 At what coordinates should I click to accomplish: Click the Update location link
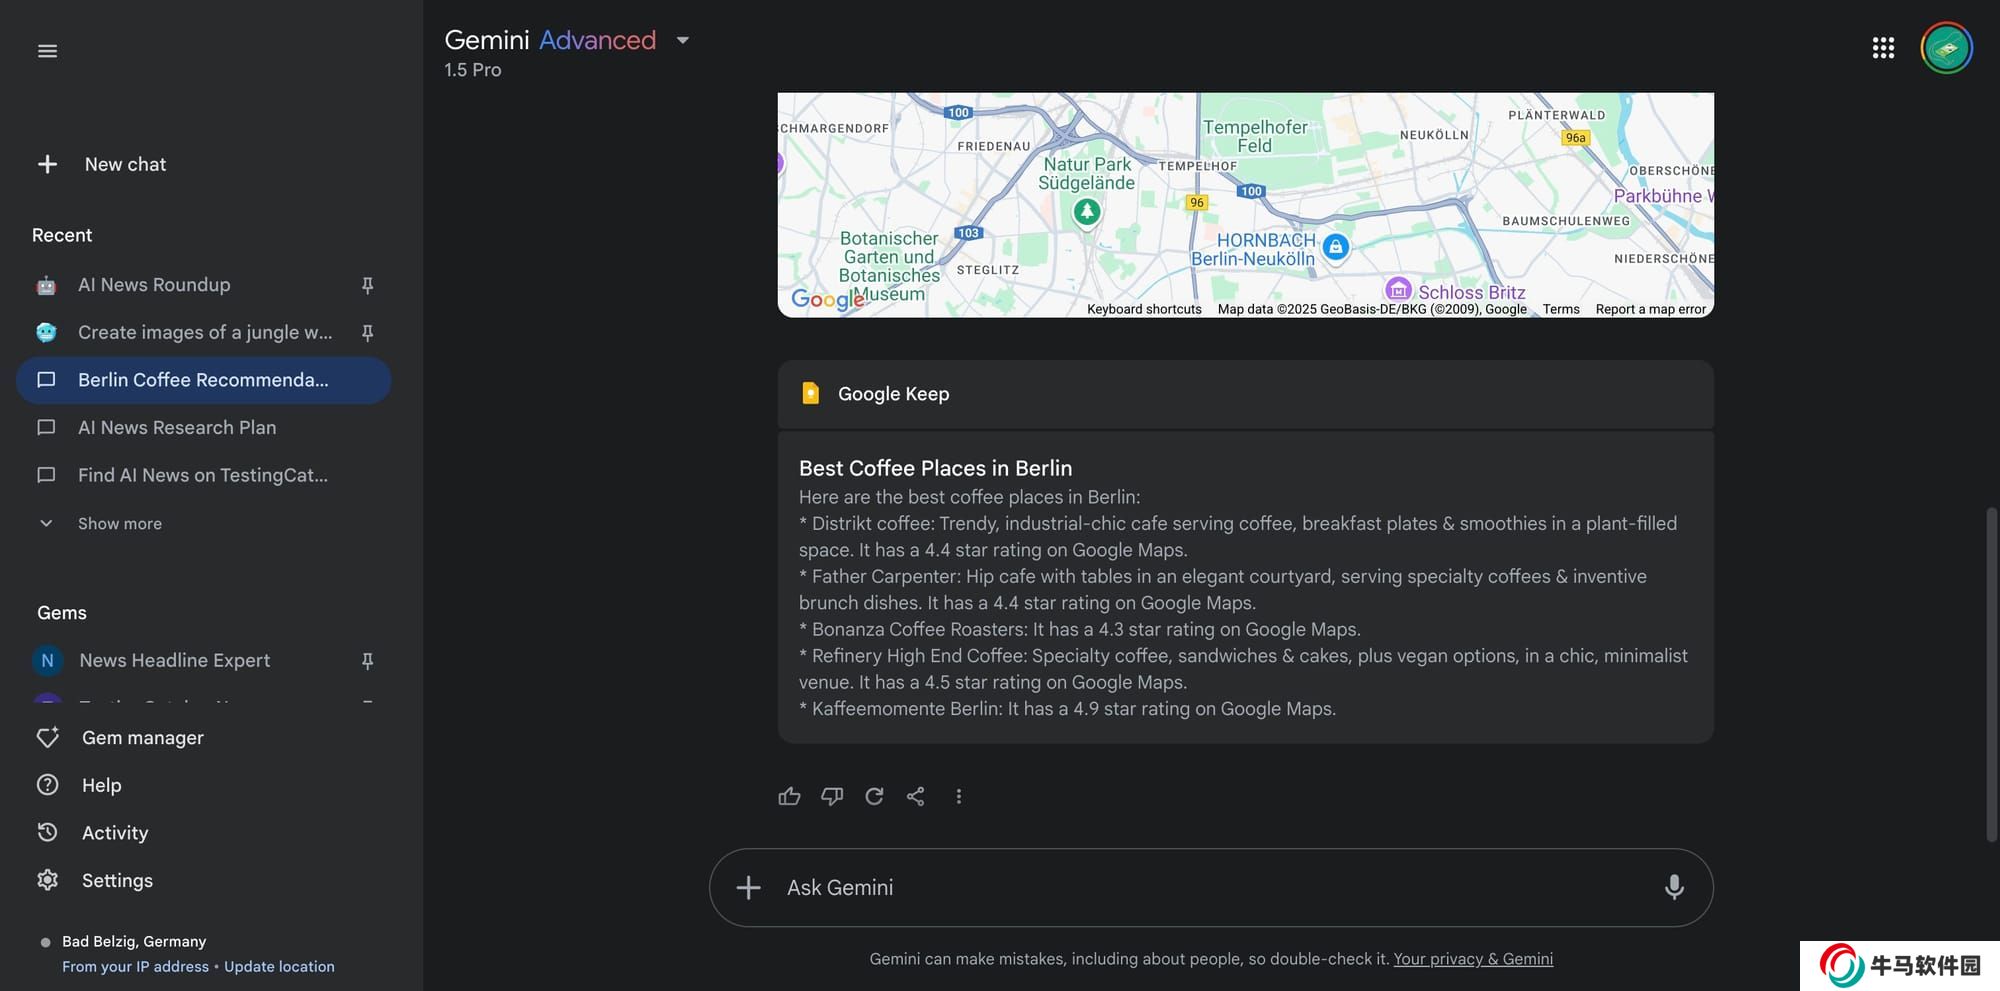tap(279, 967)
